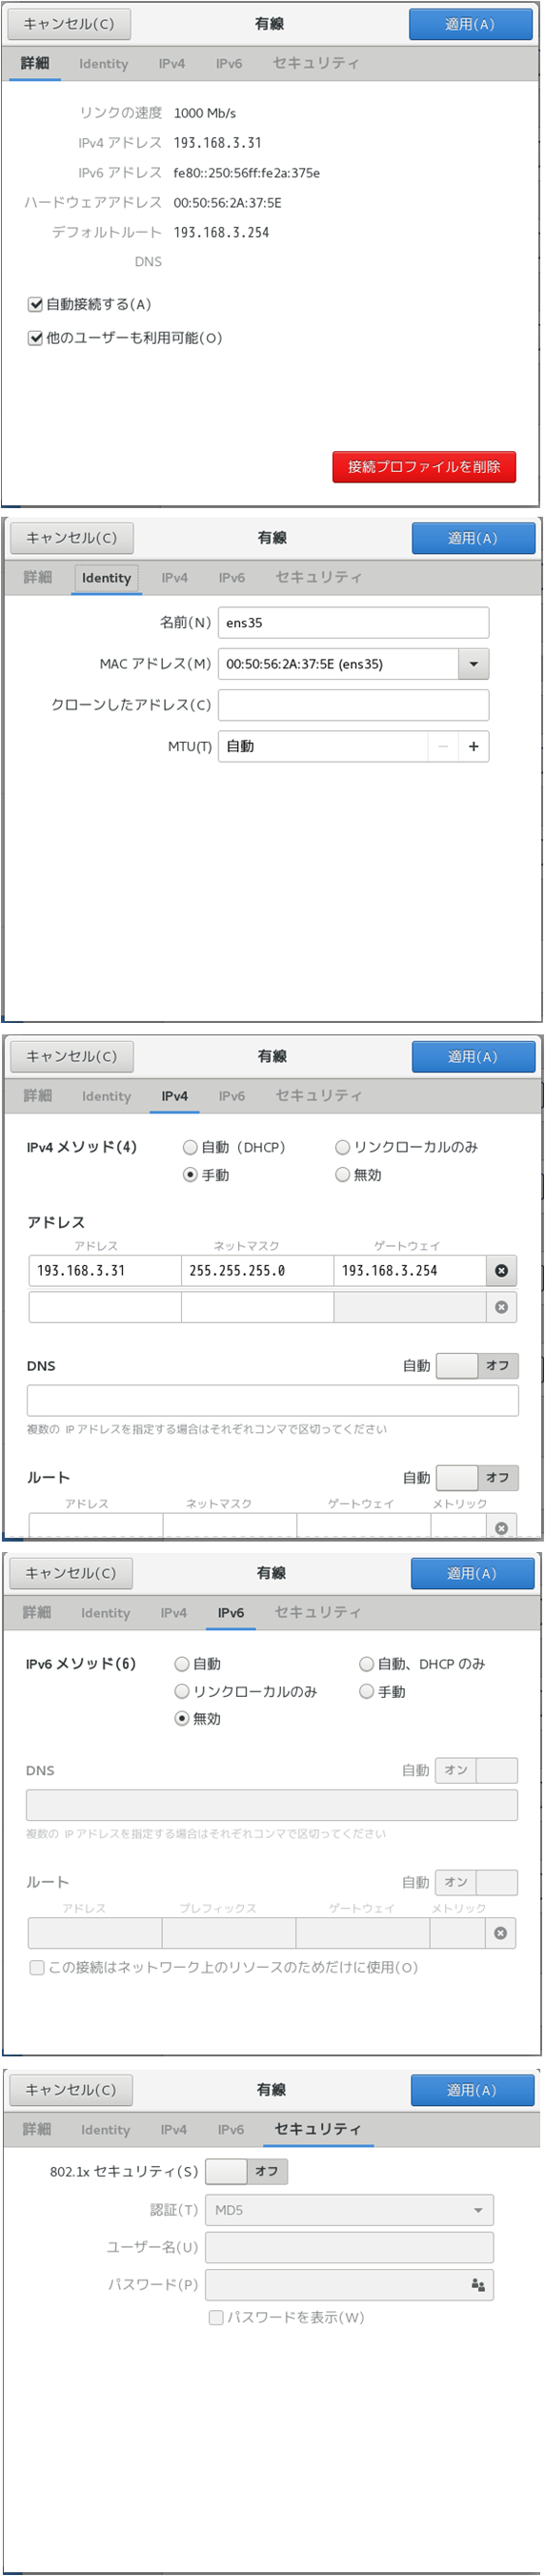This screenshot has height=2576, width=545.
Task: Toggle the 自動接続する(A) checkbox
Action: pos(35,304)
